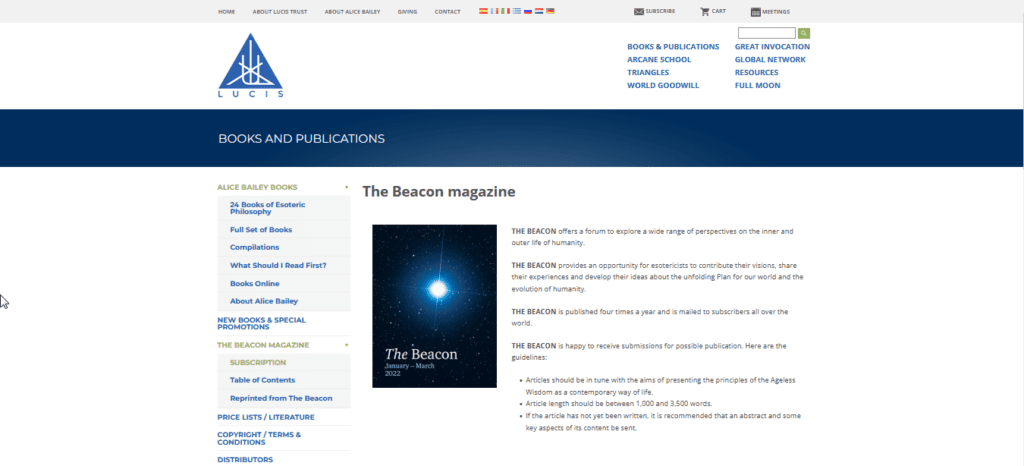This screenshot has height=466, width=1024.
Task: Click The Beacon magazine page heading
Action: point(439,192)
